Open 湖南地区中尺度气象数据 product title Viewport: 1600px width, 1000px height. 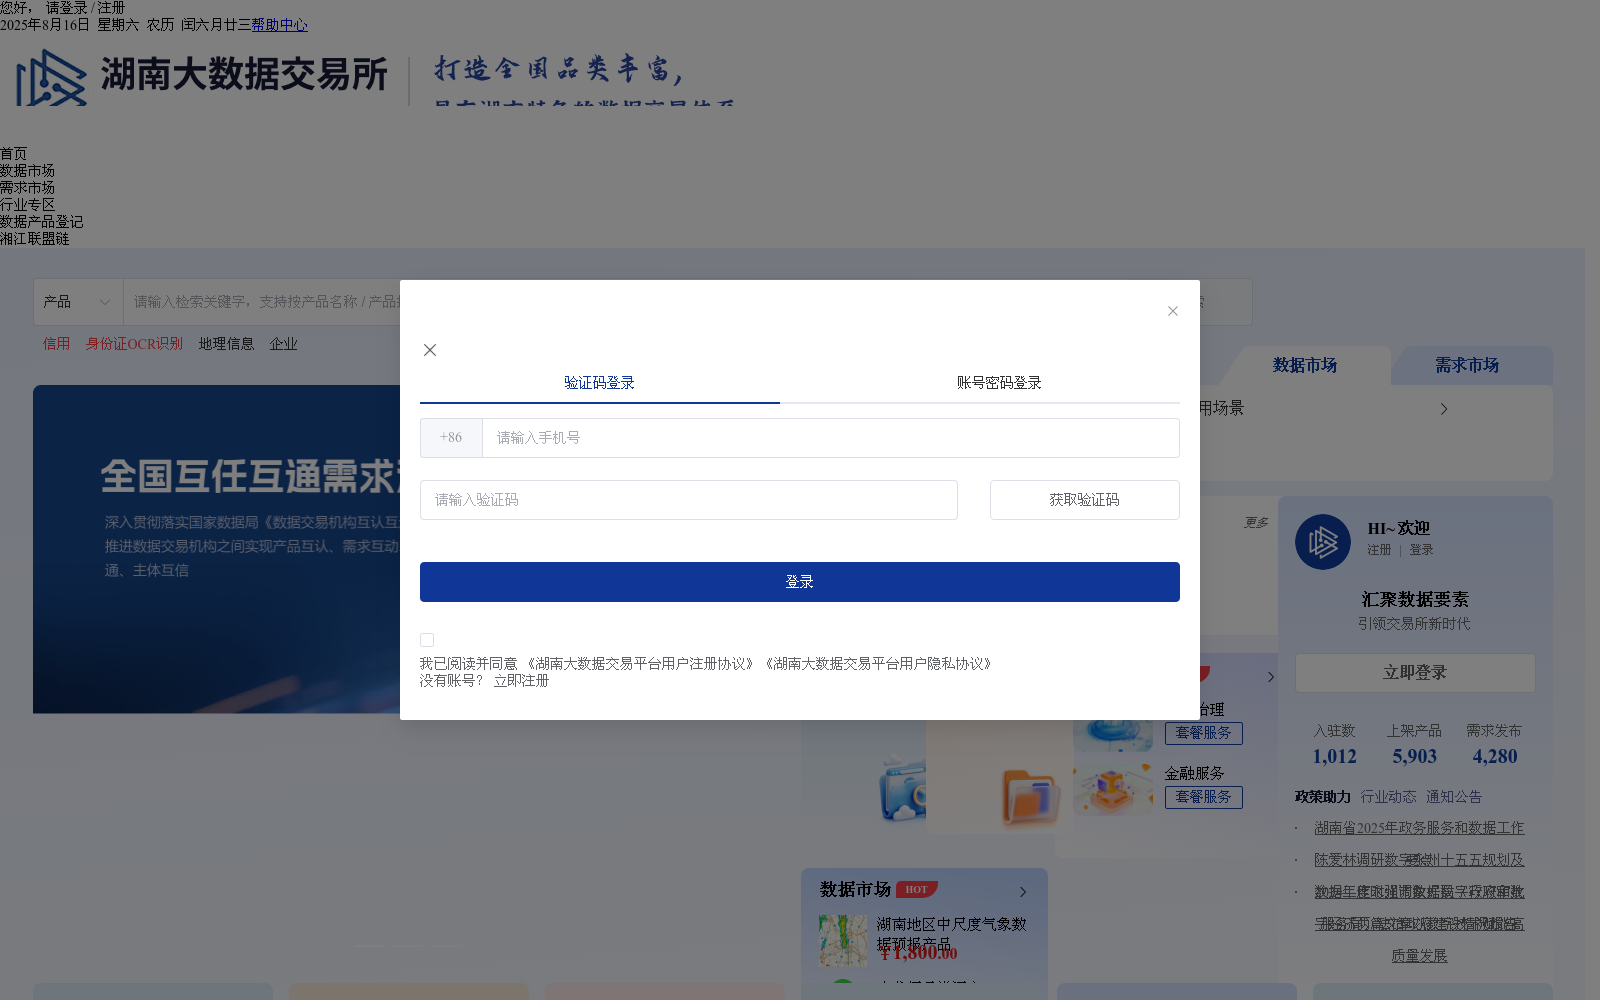pyautogui.click(x=952, y=933)
